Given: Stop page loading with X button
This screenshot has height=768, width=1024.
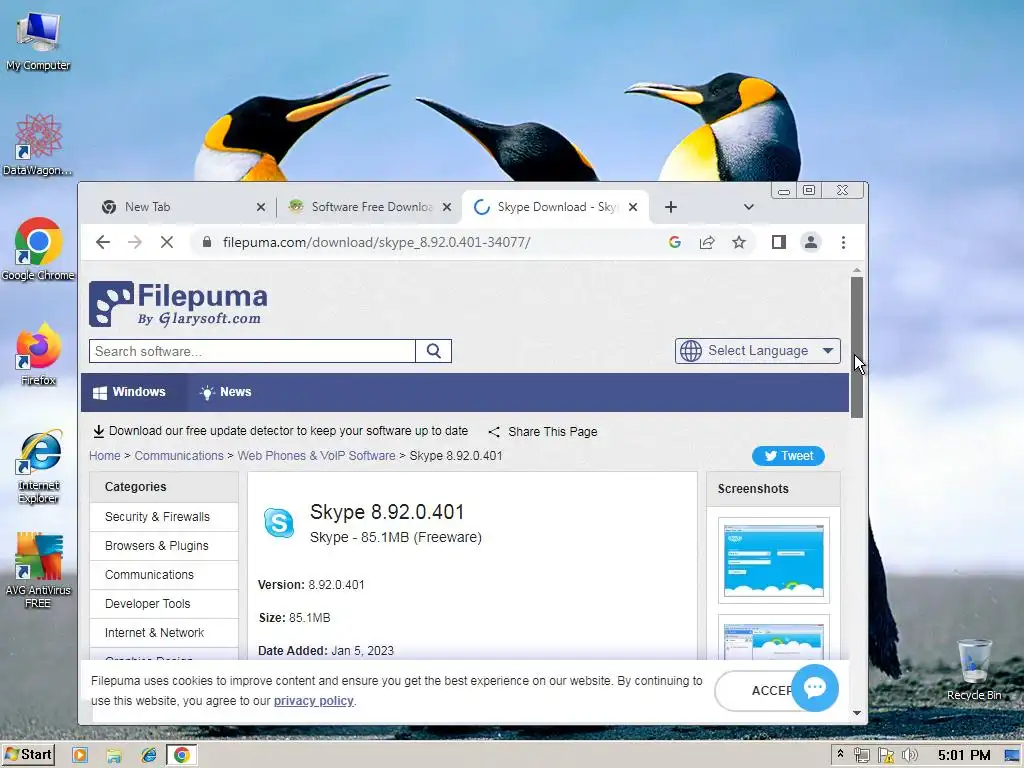Looking at the screenshot, I should (x=167, y=242).
